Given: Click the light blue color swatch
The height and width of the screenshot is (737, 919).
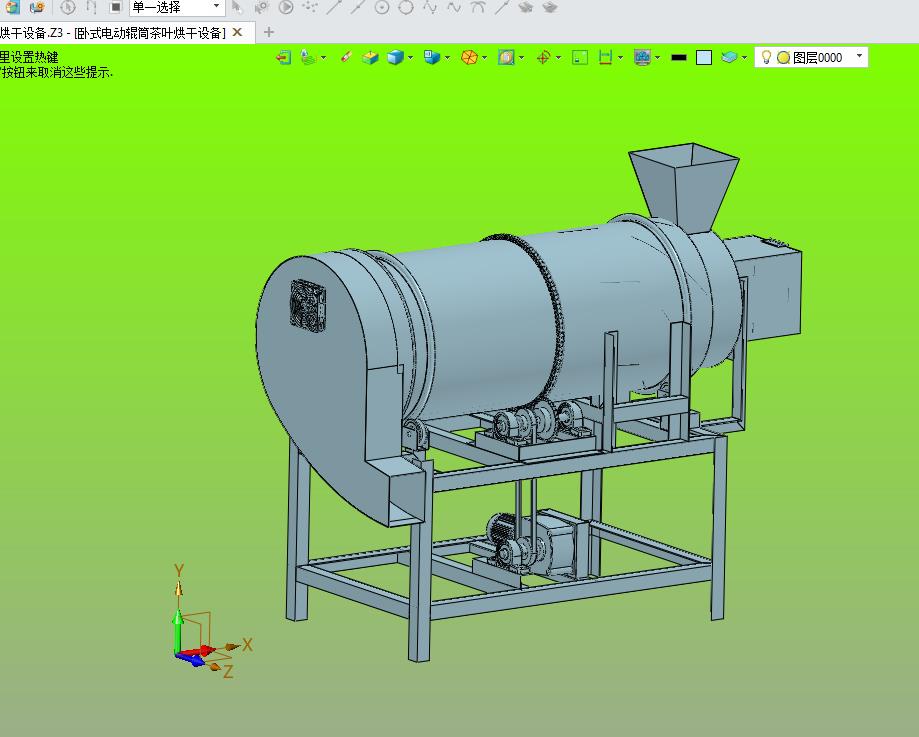Looking at the screenshot, I should coord(704,57).
